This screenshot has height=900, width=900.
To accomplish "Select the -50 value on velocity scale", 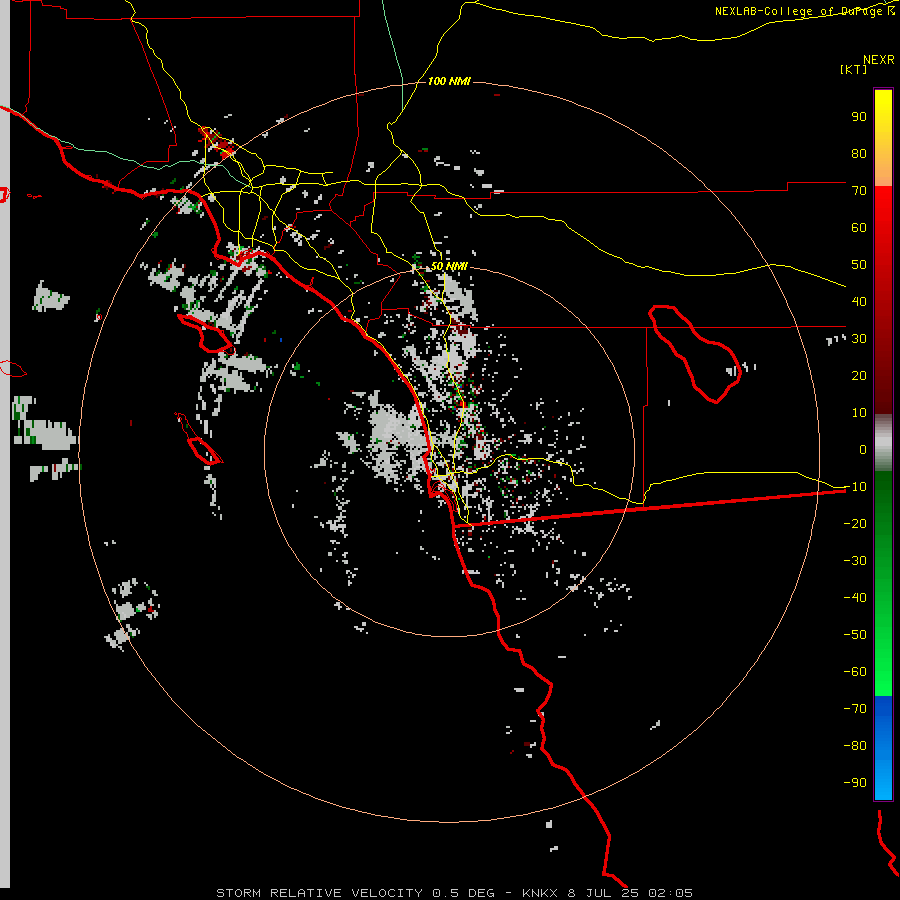I will (855, 635).
